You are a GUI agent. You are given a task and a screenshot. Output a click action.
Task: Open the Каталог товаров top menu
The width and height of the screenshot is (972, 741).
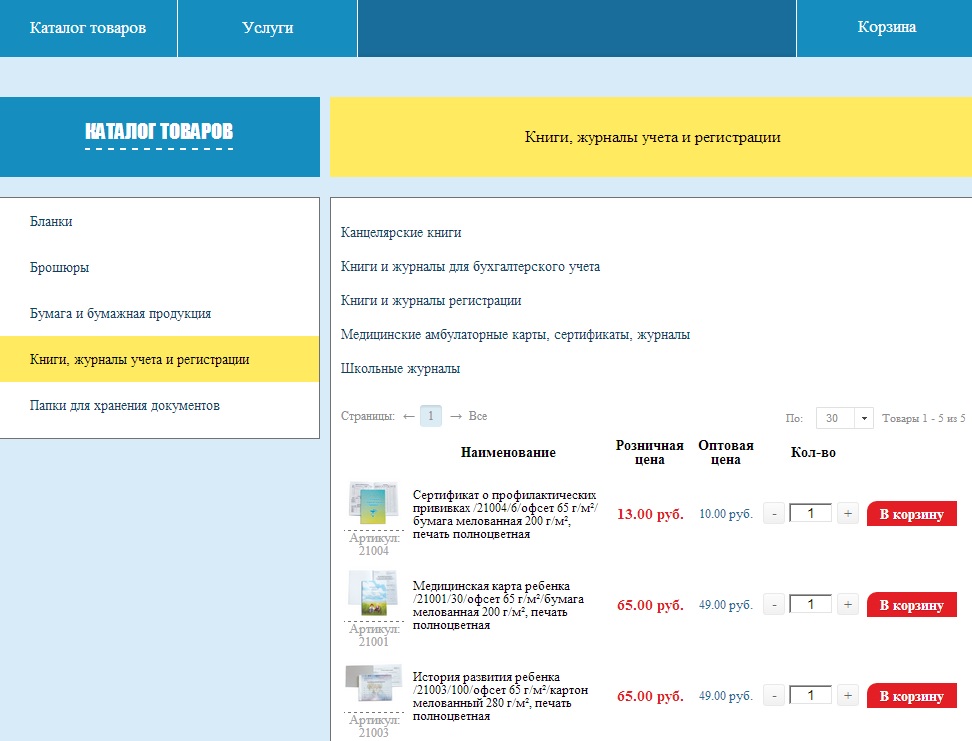[88, 28]
